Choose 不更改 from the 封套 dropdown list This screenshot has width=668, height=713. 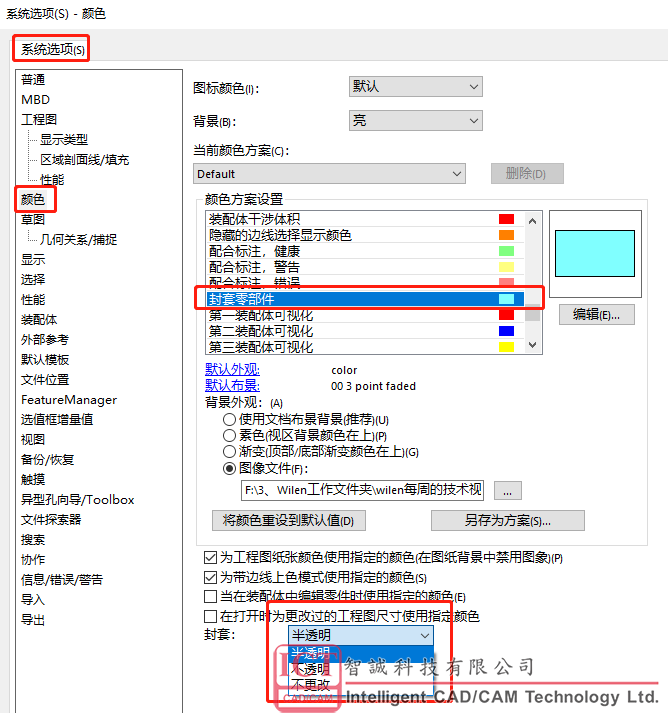(309, 686)
